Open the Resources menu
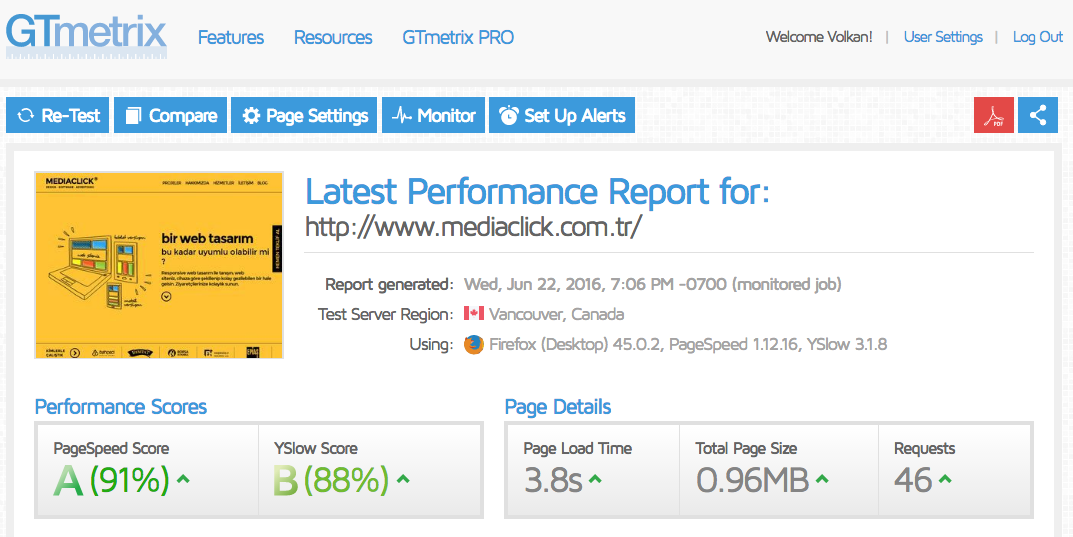Image resolution: width=1073 pixels, height=537 pixels. pyautogui.click(x=333, y=38)
